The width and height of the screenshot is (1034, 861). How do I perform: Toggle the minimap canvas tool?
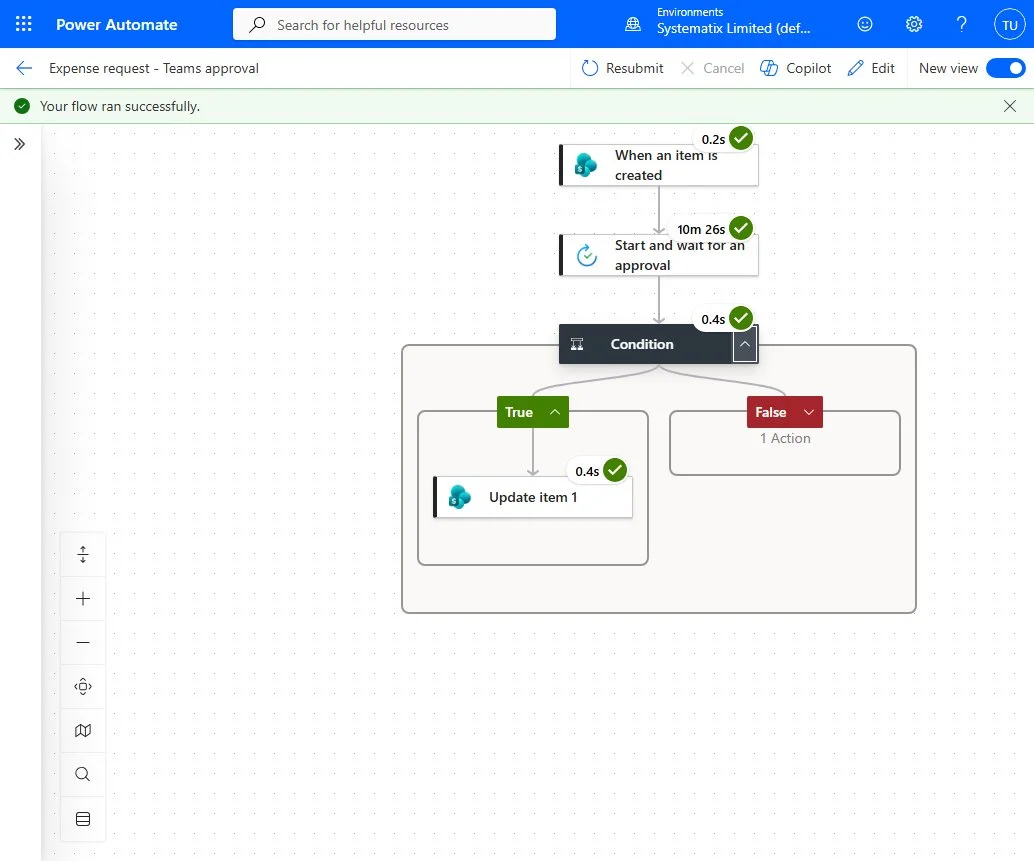(x=83, y=730)
